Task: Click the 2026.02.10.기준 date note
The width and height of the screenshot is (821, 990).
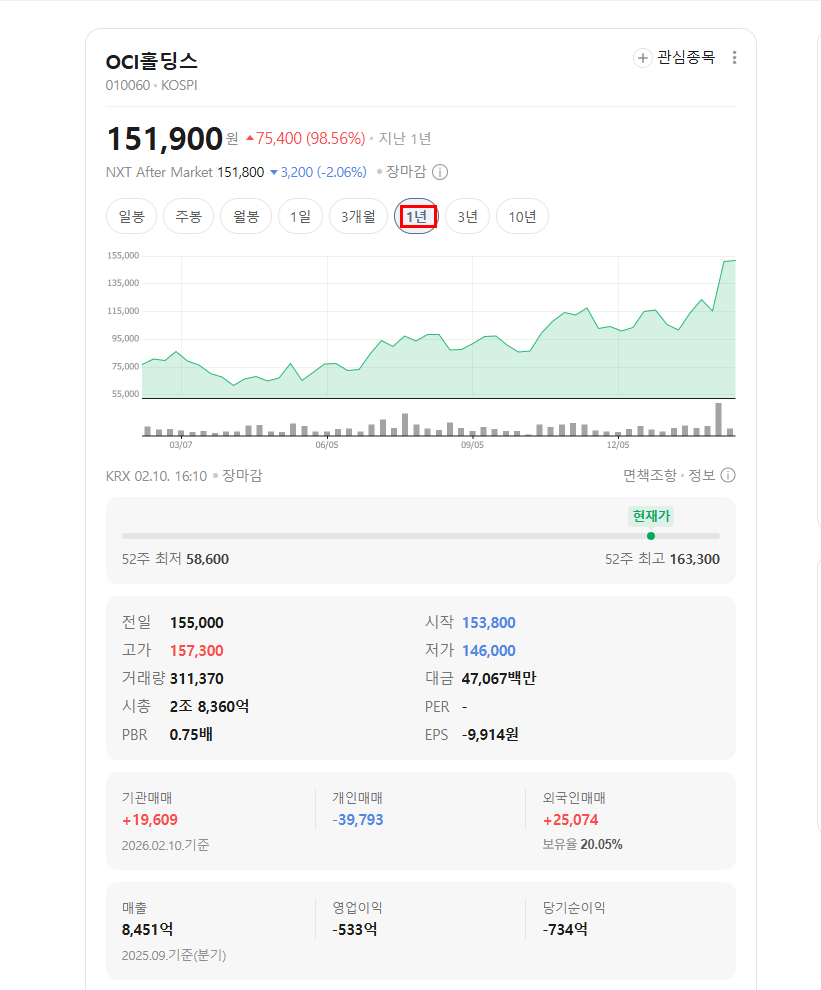Action: (x=165, y=845)
